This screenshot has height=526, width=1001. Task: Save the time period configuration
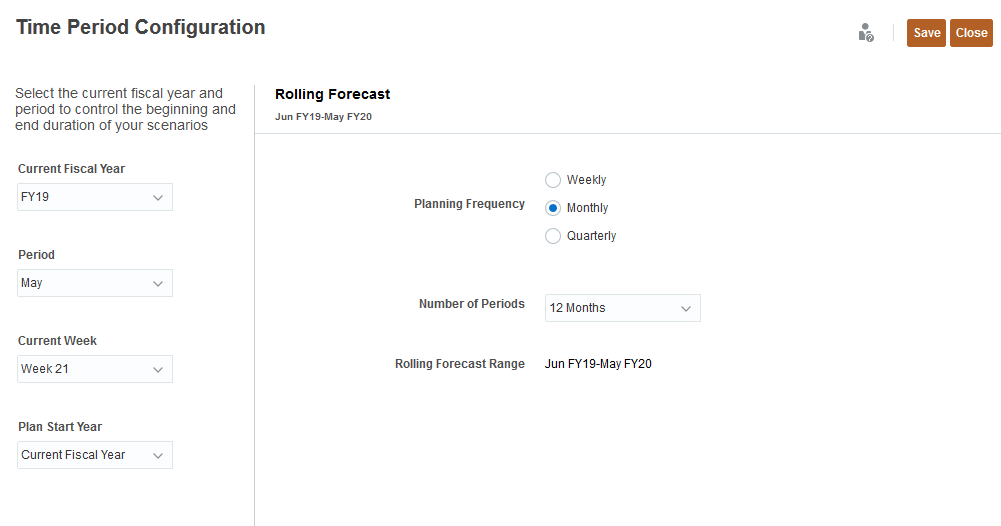click(926, 33)
